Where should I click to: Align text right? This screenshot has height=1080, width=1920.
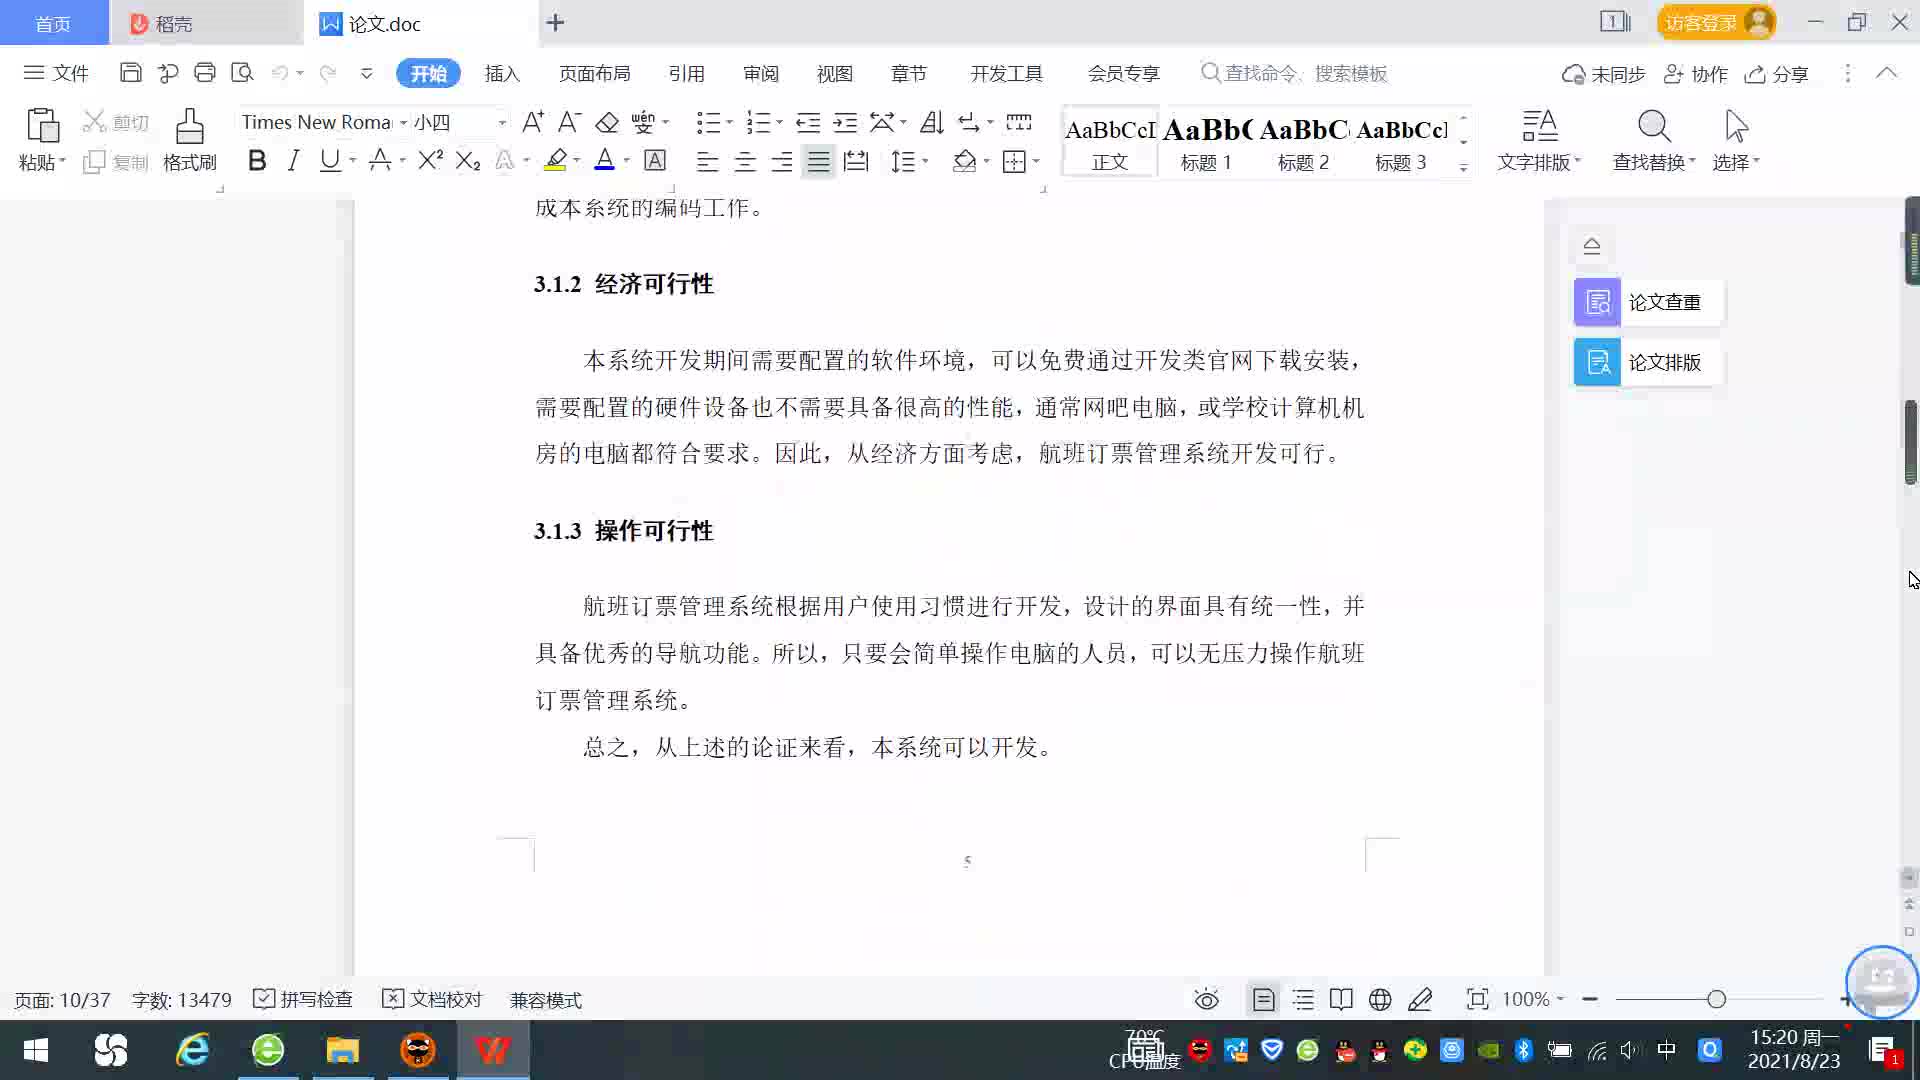click(x=782, y=161)
